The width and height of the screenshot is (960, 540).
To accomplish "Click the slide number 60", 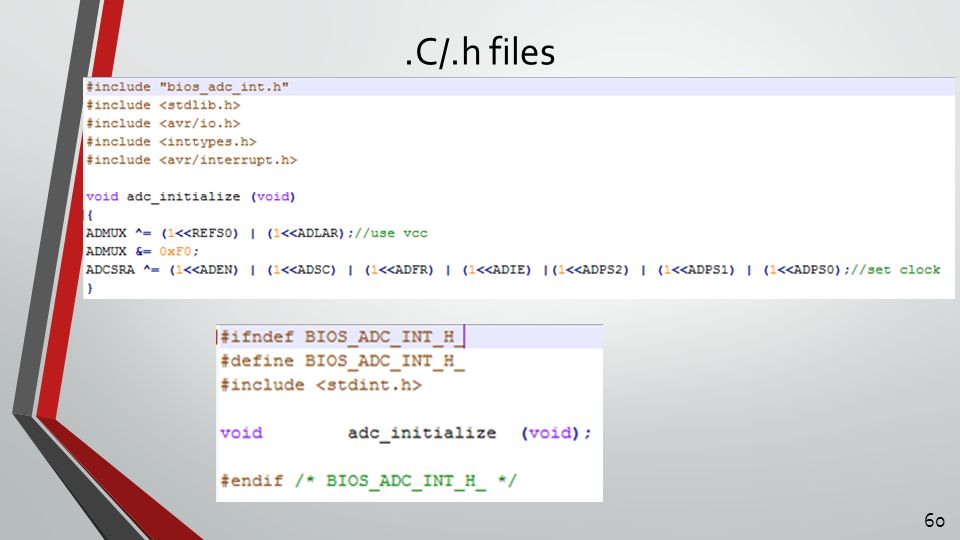I will 934,520.
